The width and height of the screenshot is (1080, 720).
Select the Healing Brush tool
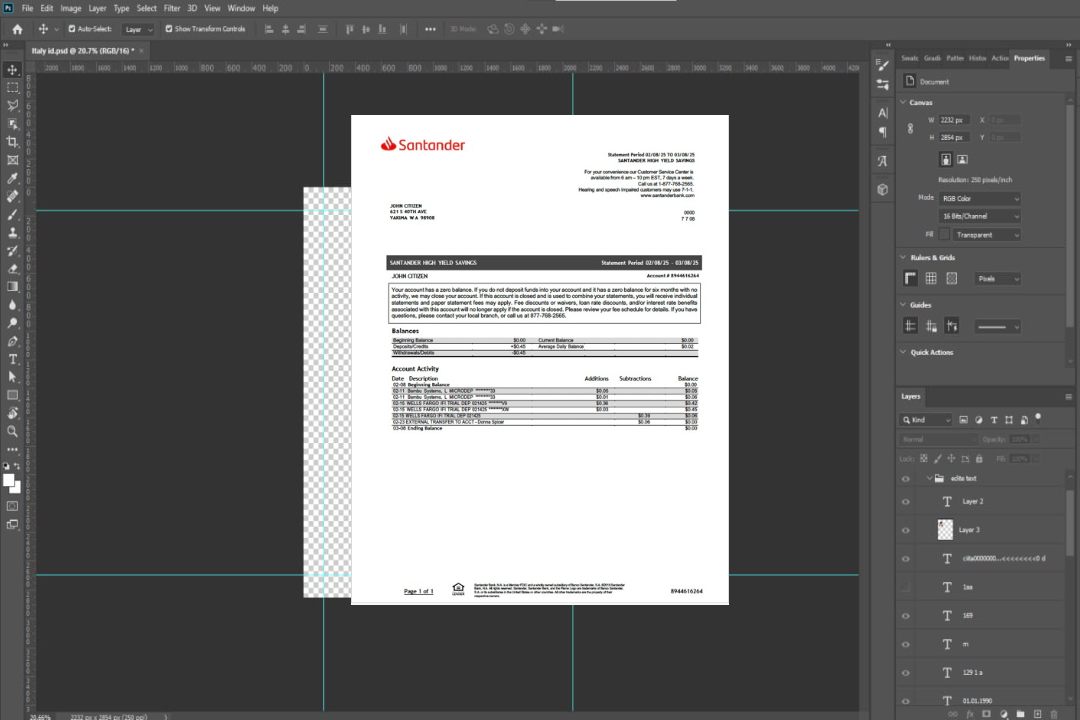click(x=12, y=196)
